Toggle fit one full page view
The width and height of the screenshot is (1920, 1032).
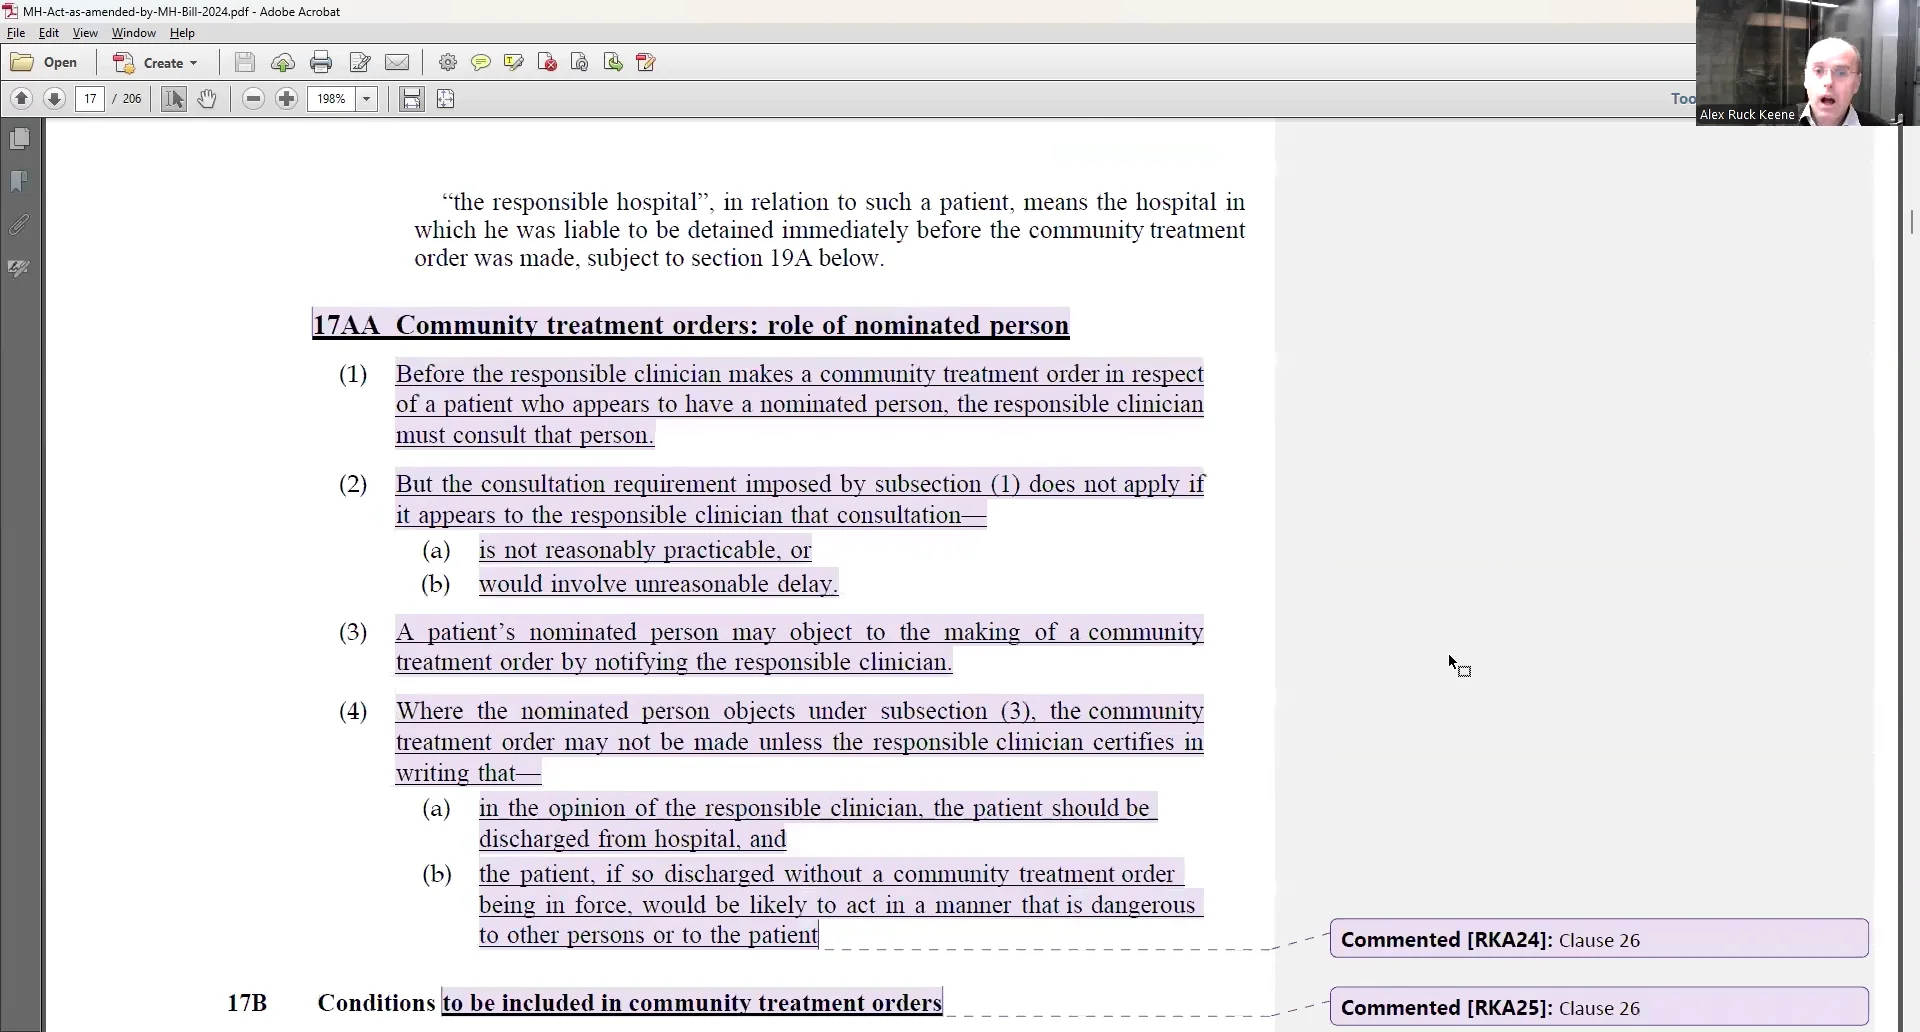click(x=446, y=99)
